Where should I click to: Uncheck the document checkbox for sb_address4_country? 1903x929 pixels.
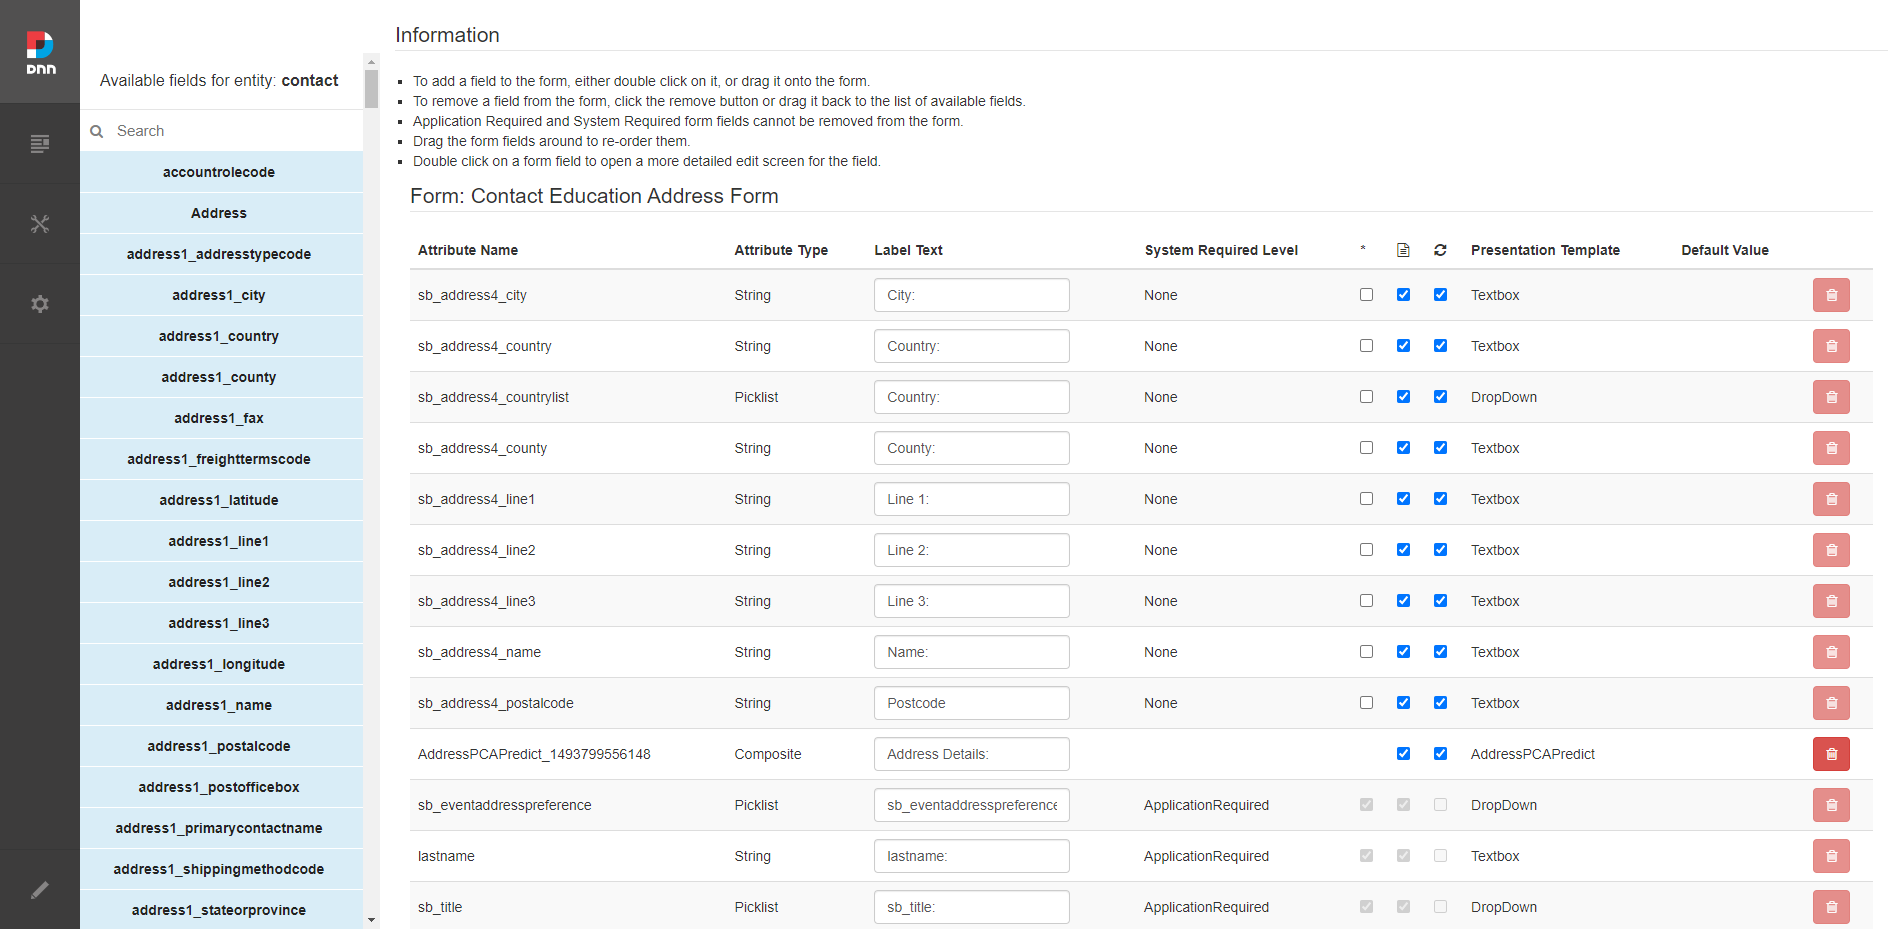[1403, 346]
